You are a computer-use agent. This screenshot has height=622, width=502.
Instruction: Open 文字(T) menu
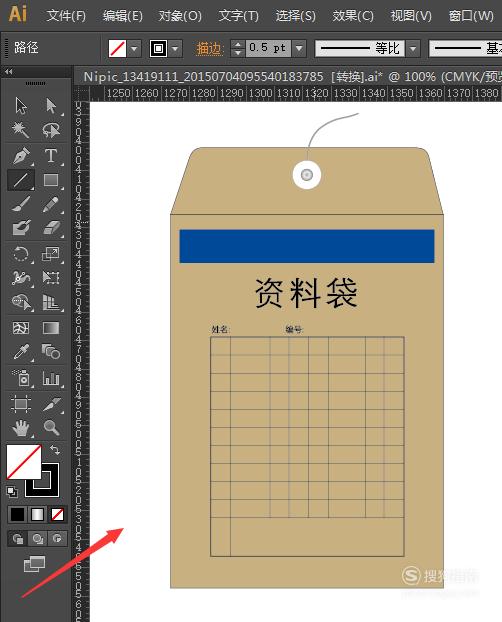(238, 16)
